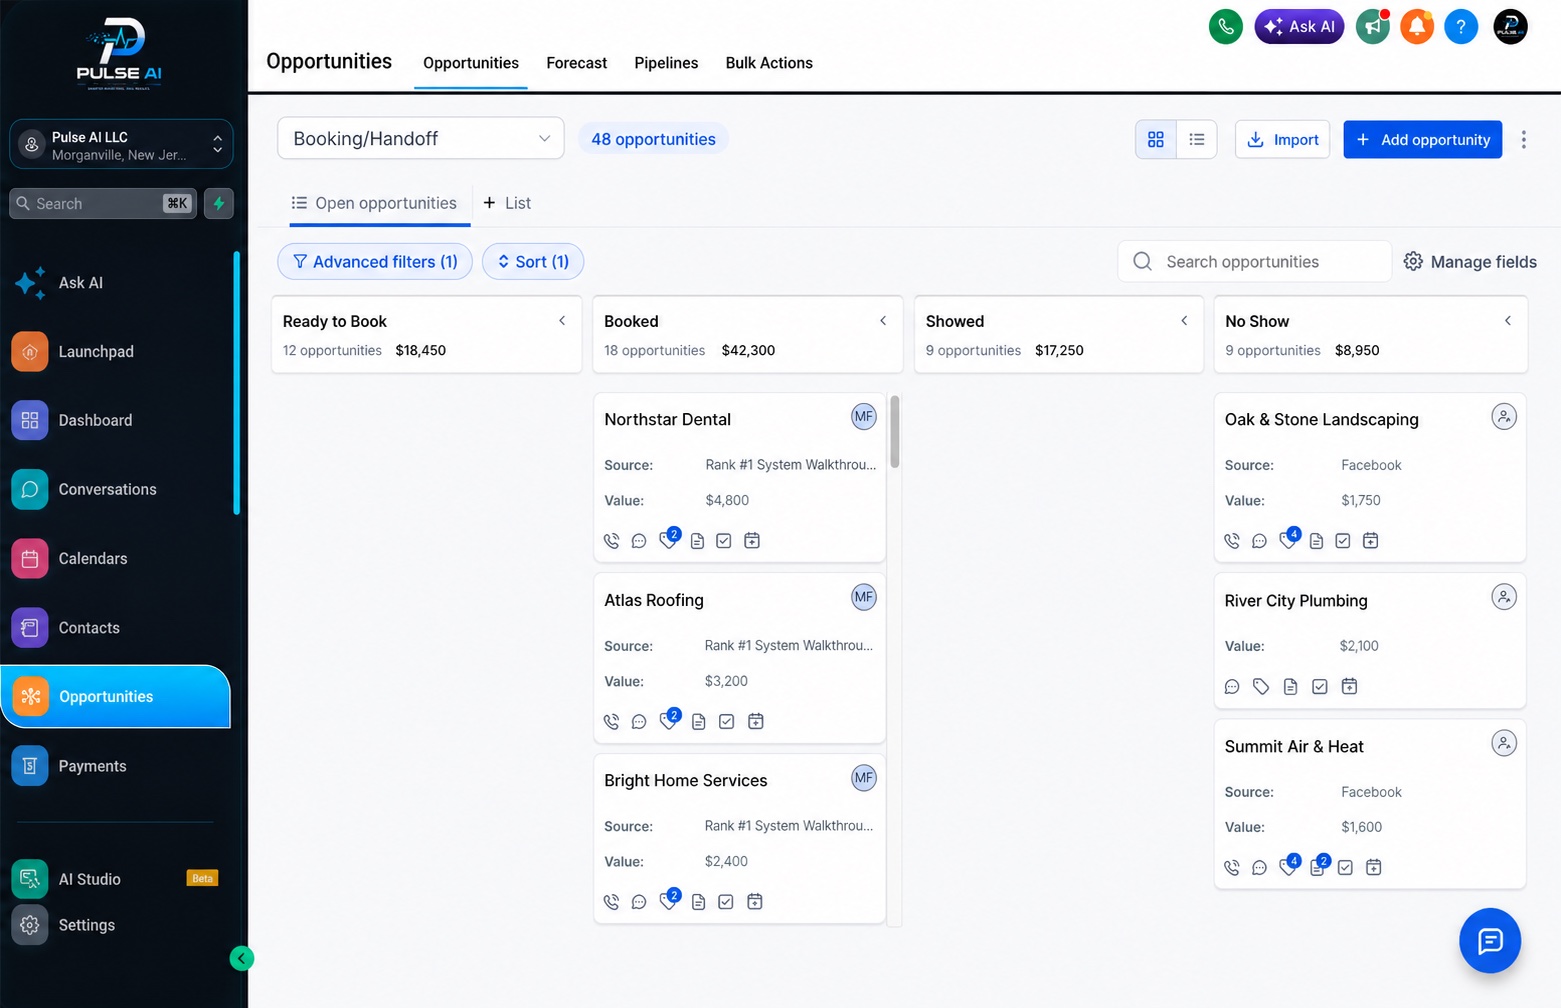1561x1008 pixels.
Task: Collapse the Ready to Book column
Action: tap(562, 321)
